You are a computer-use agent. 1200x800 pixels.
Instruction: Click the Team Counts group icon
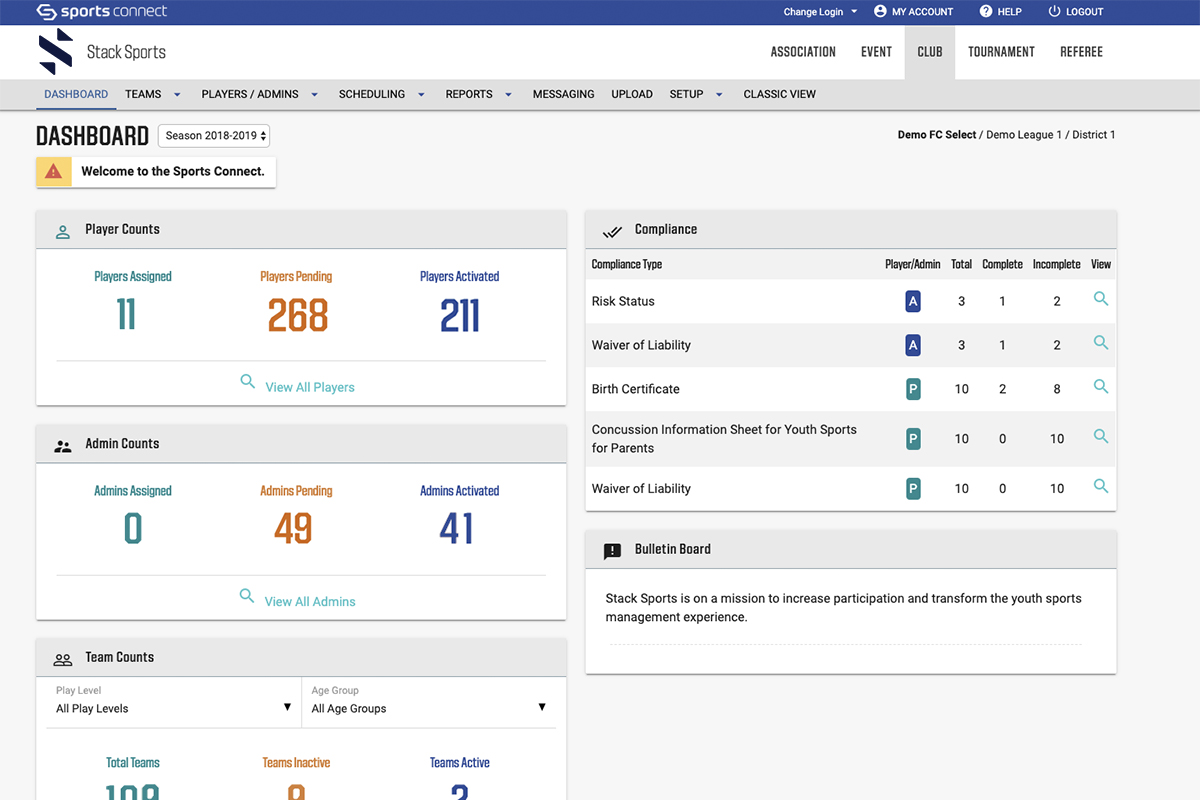click(63, 659)
